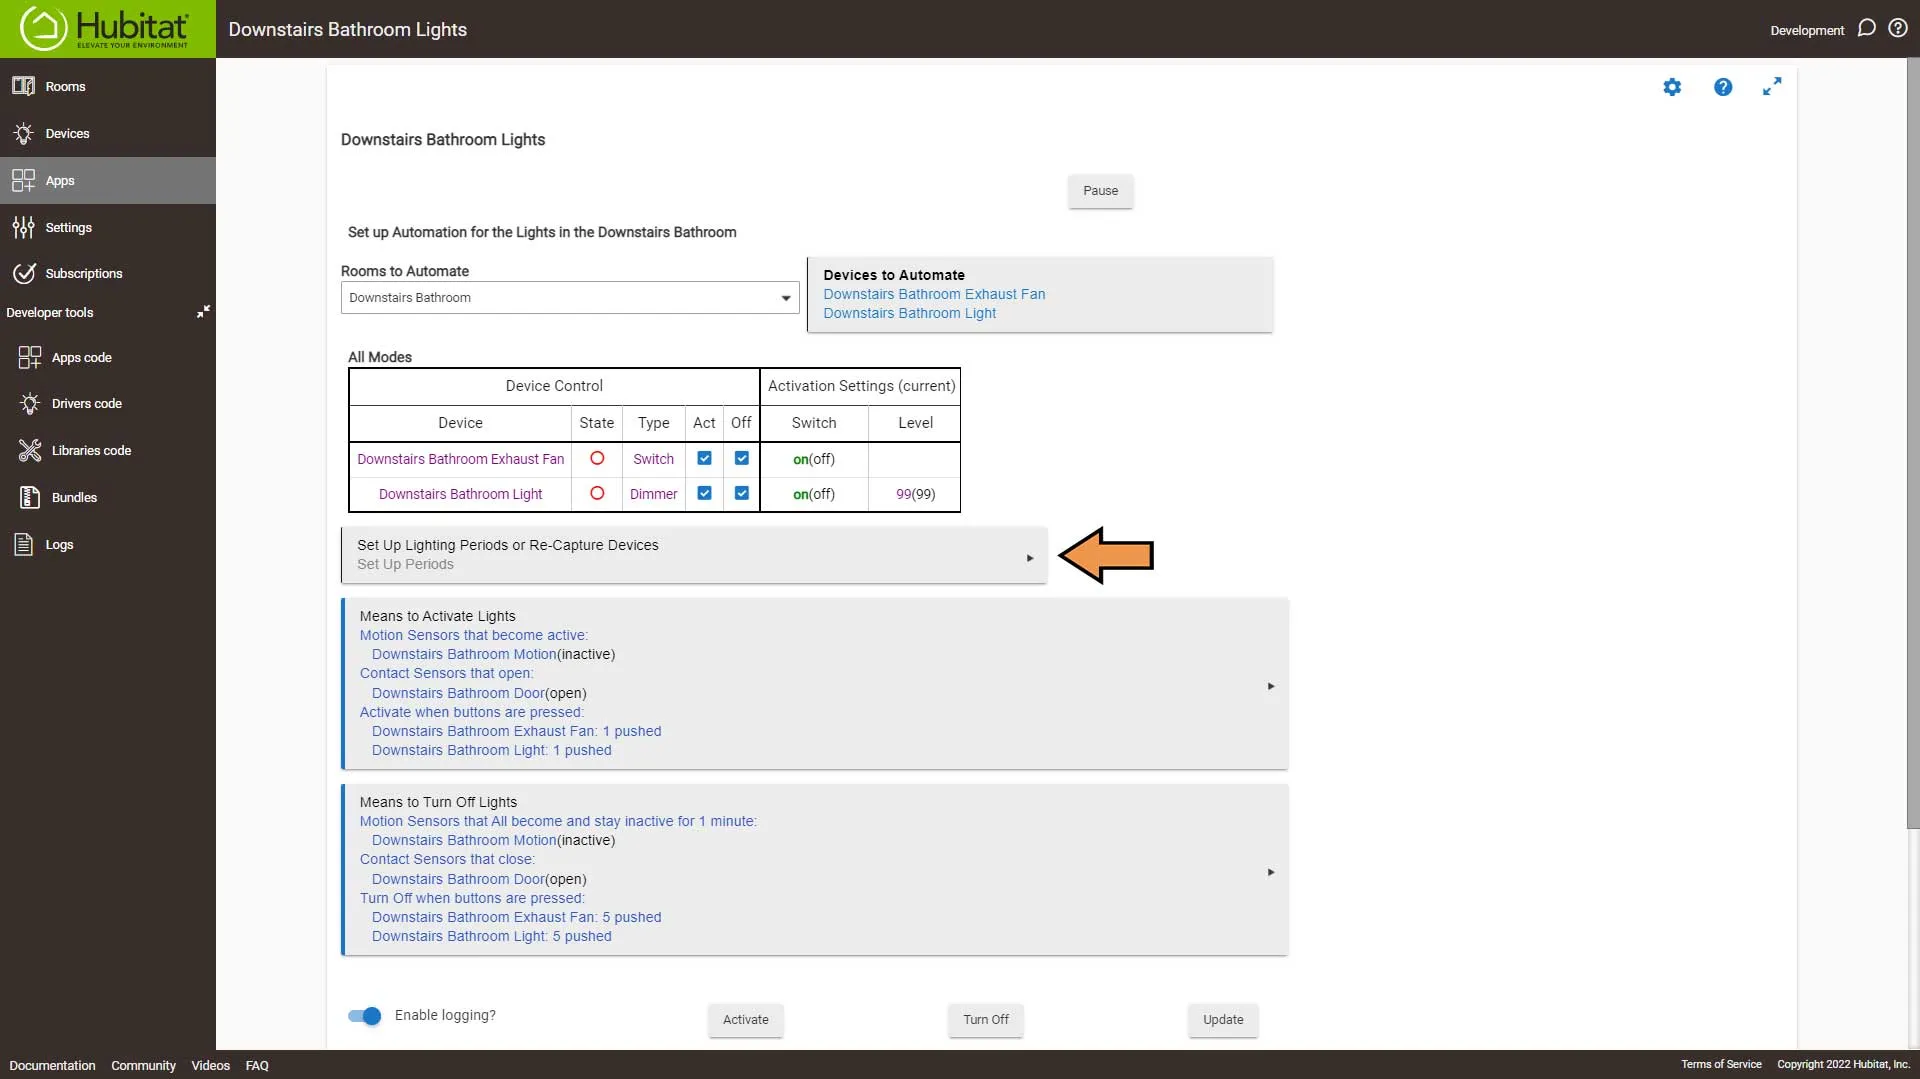Open Rooms icon in sidebar
Image resolution: width=1920 pixels, height=1079 pixels.
(23, 86)
